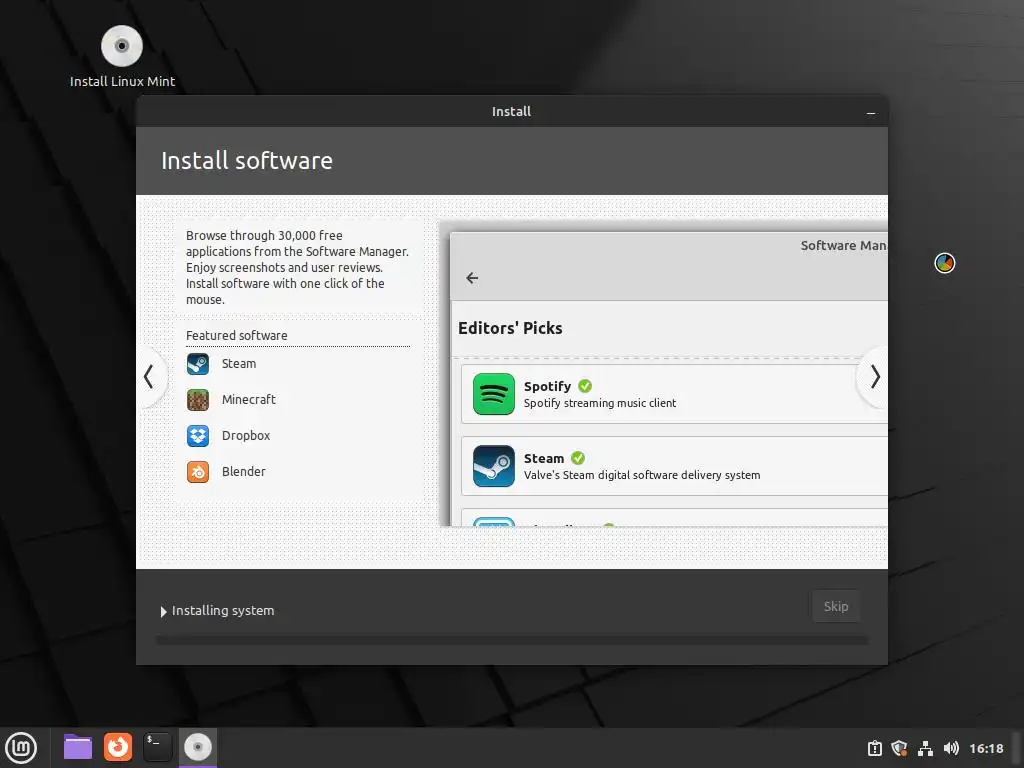Launch Firefox from the taskbar
Image resolution: width=1024 pixels, height=768 pixels.
click(x=118, y=747)
